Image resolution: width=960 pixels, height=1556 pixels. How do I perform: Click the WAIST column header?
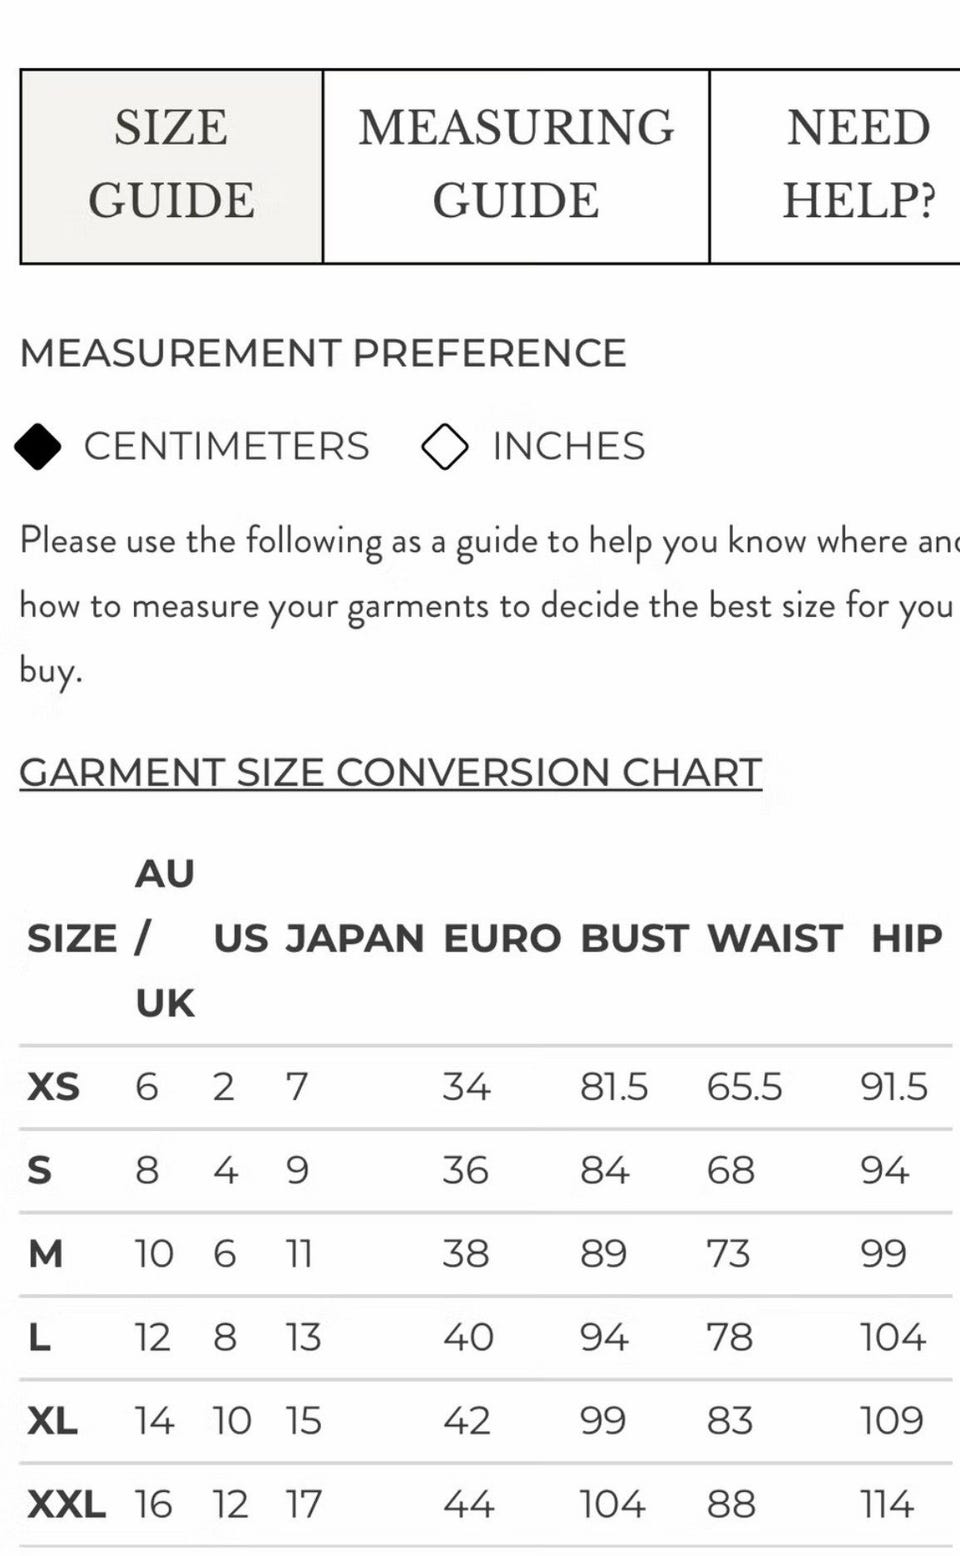tap(775, 938)
